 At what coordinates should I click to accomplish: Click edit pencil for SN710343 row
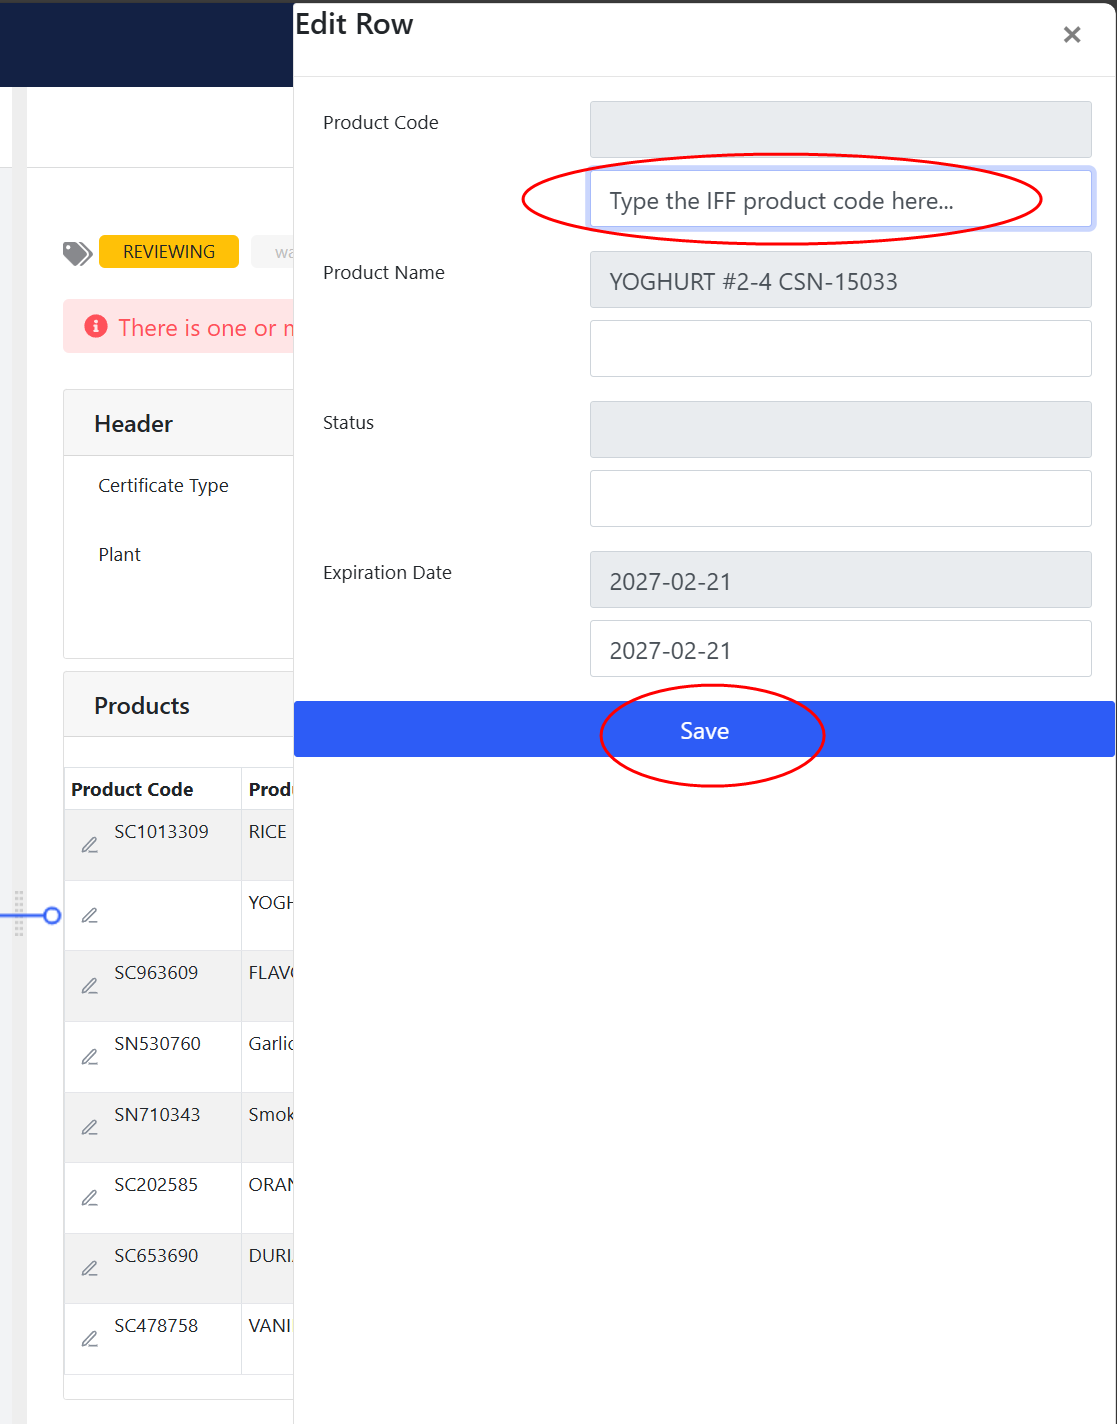90,1127
